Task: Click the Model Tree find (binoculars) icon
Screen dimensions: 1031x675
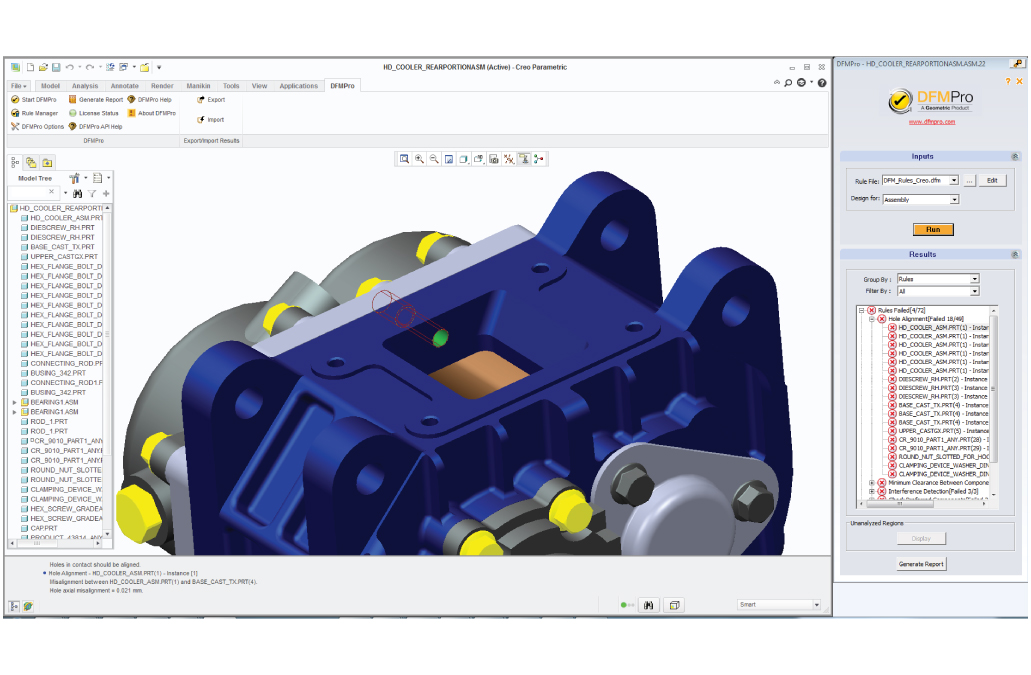Action: coord(78,193)
